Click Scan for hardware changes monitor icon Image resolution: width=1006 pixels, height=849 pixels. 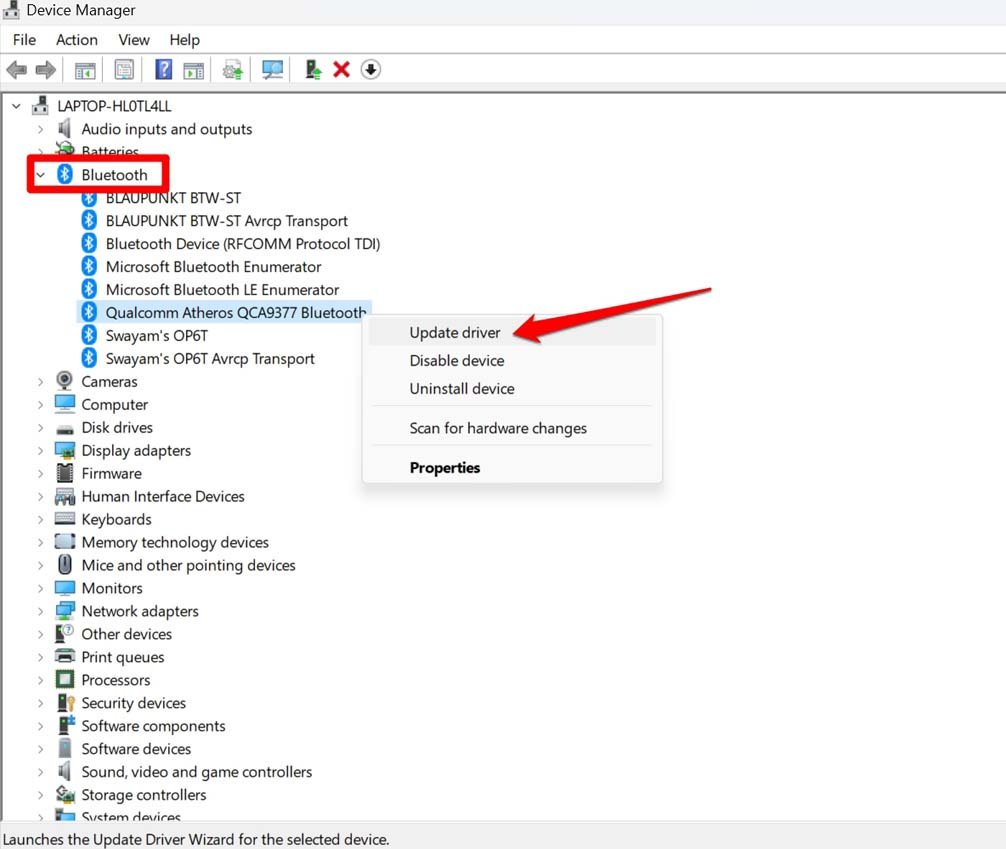272,69
